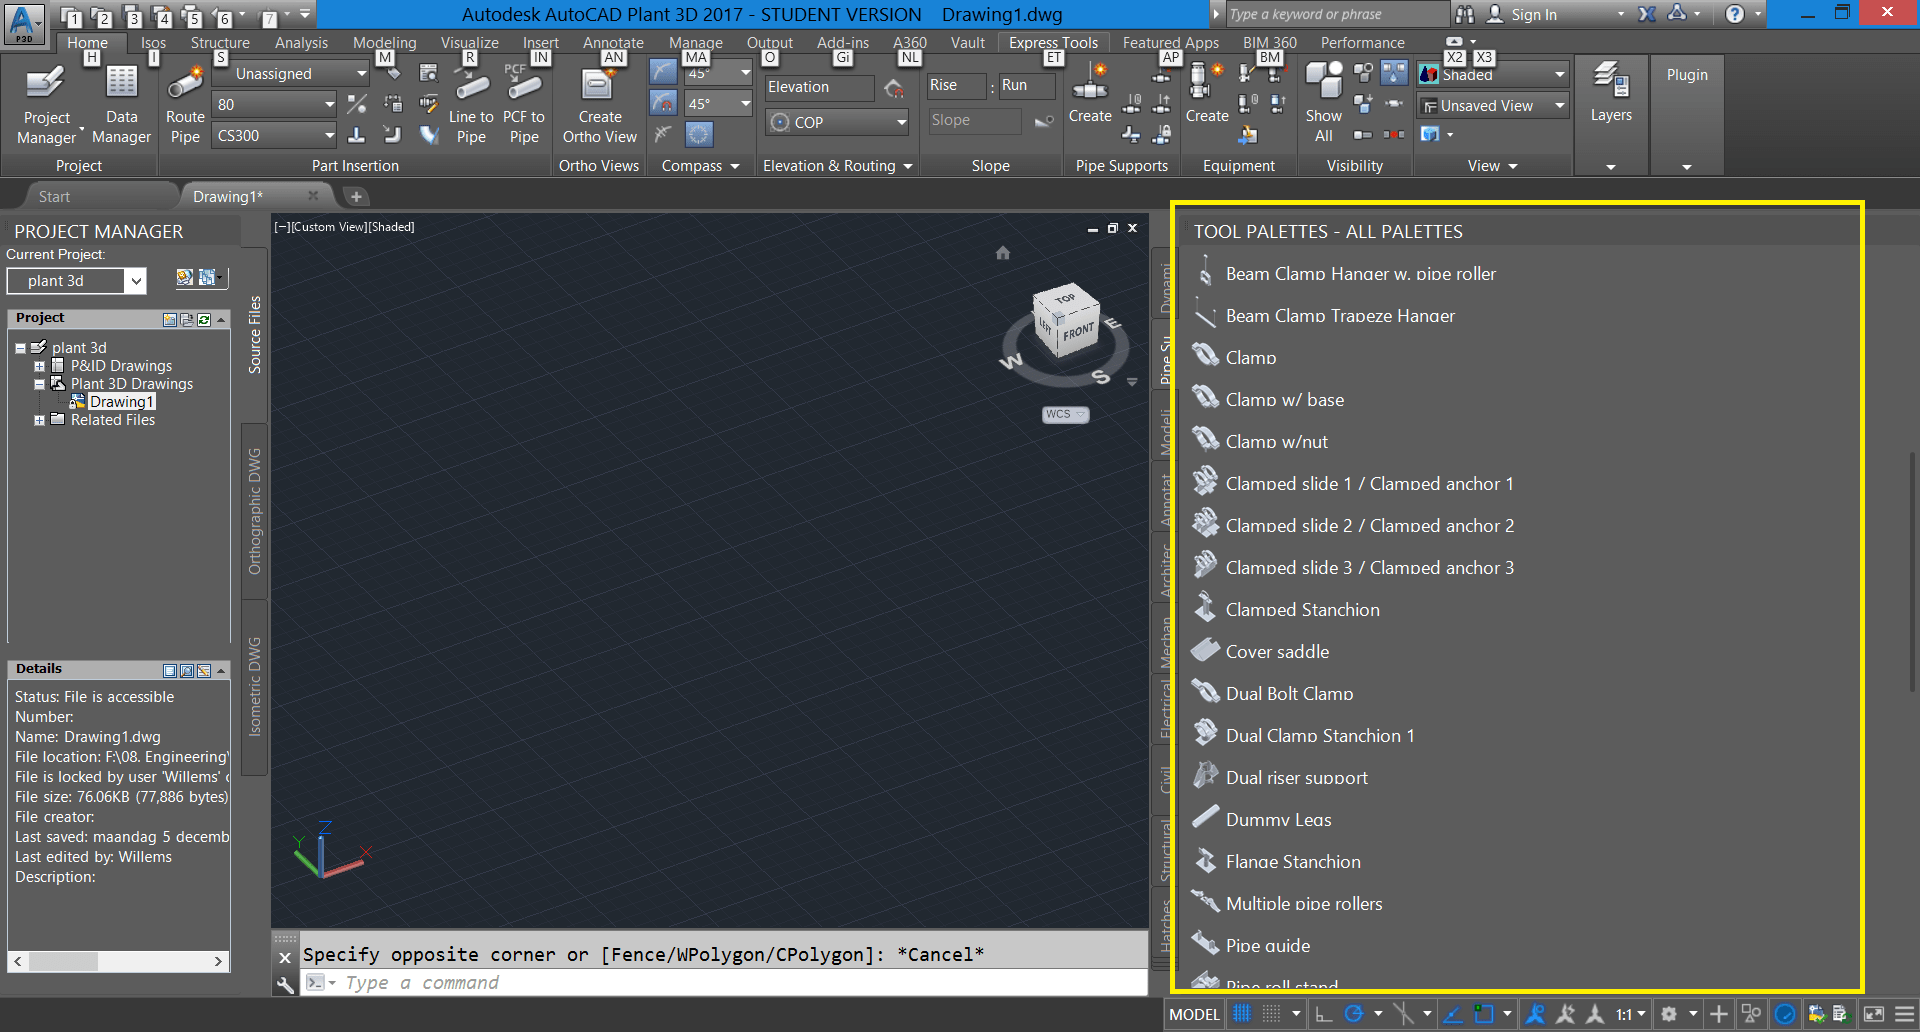Image resolution: width=1920 pixels, height=1032 pixels.
Task: Select Cover saddle from tool palette
Action: click(1277, 652)
